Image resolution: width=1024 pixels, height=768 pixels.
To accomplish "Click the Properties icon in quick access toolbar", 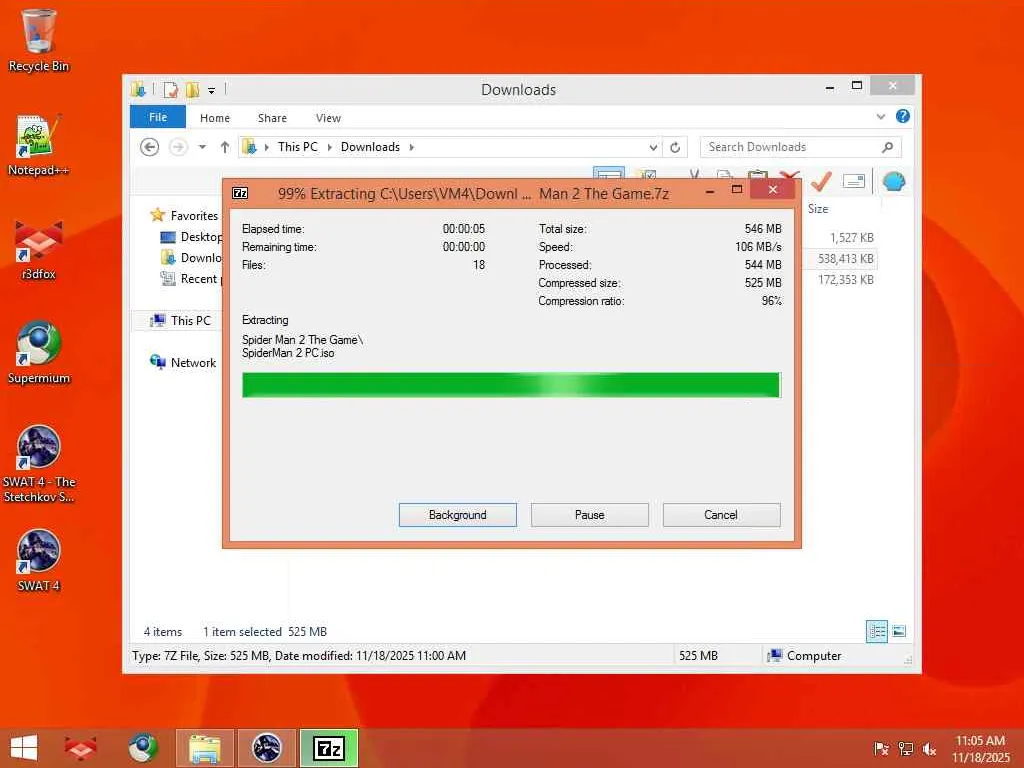I will (170, 89).
